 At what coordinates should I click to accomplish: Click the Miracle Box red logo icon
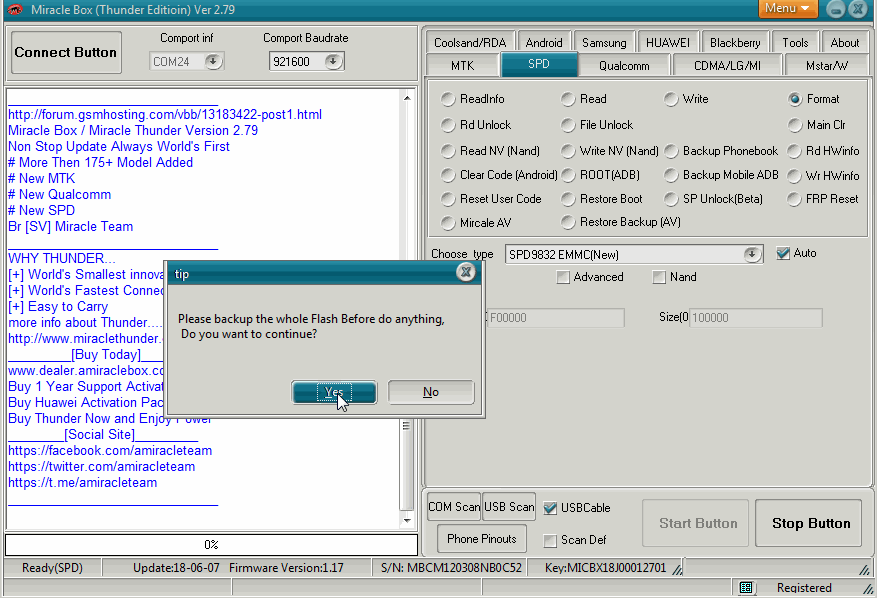click(15, 10)
